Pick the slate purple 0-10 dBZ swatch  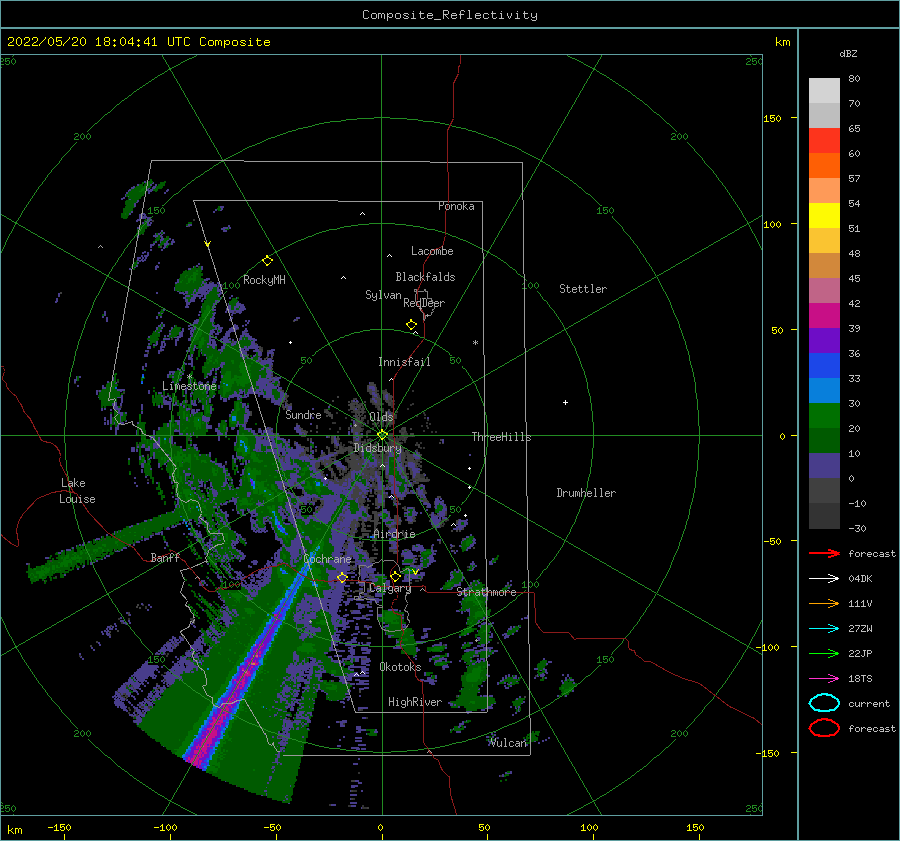tap(824, 466)
